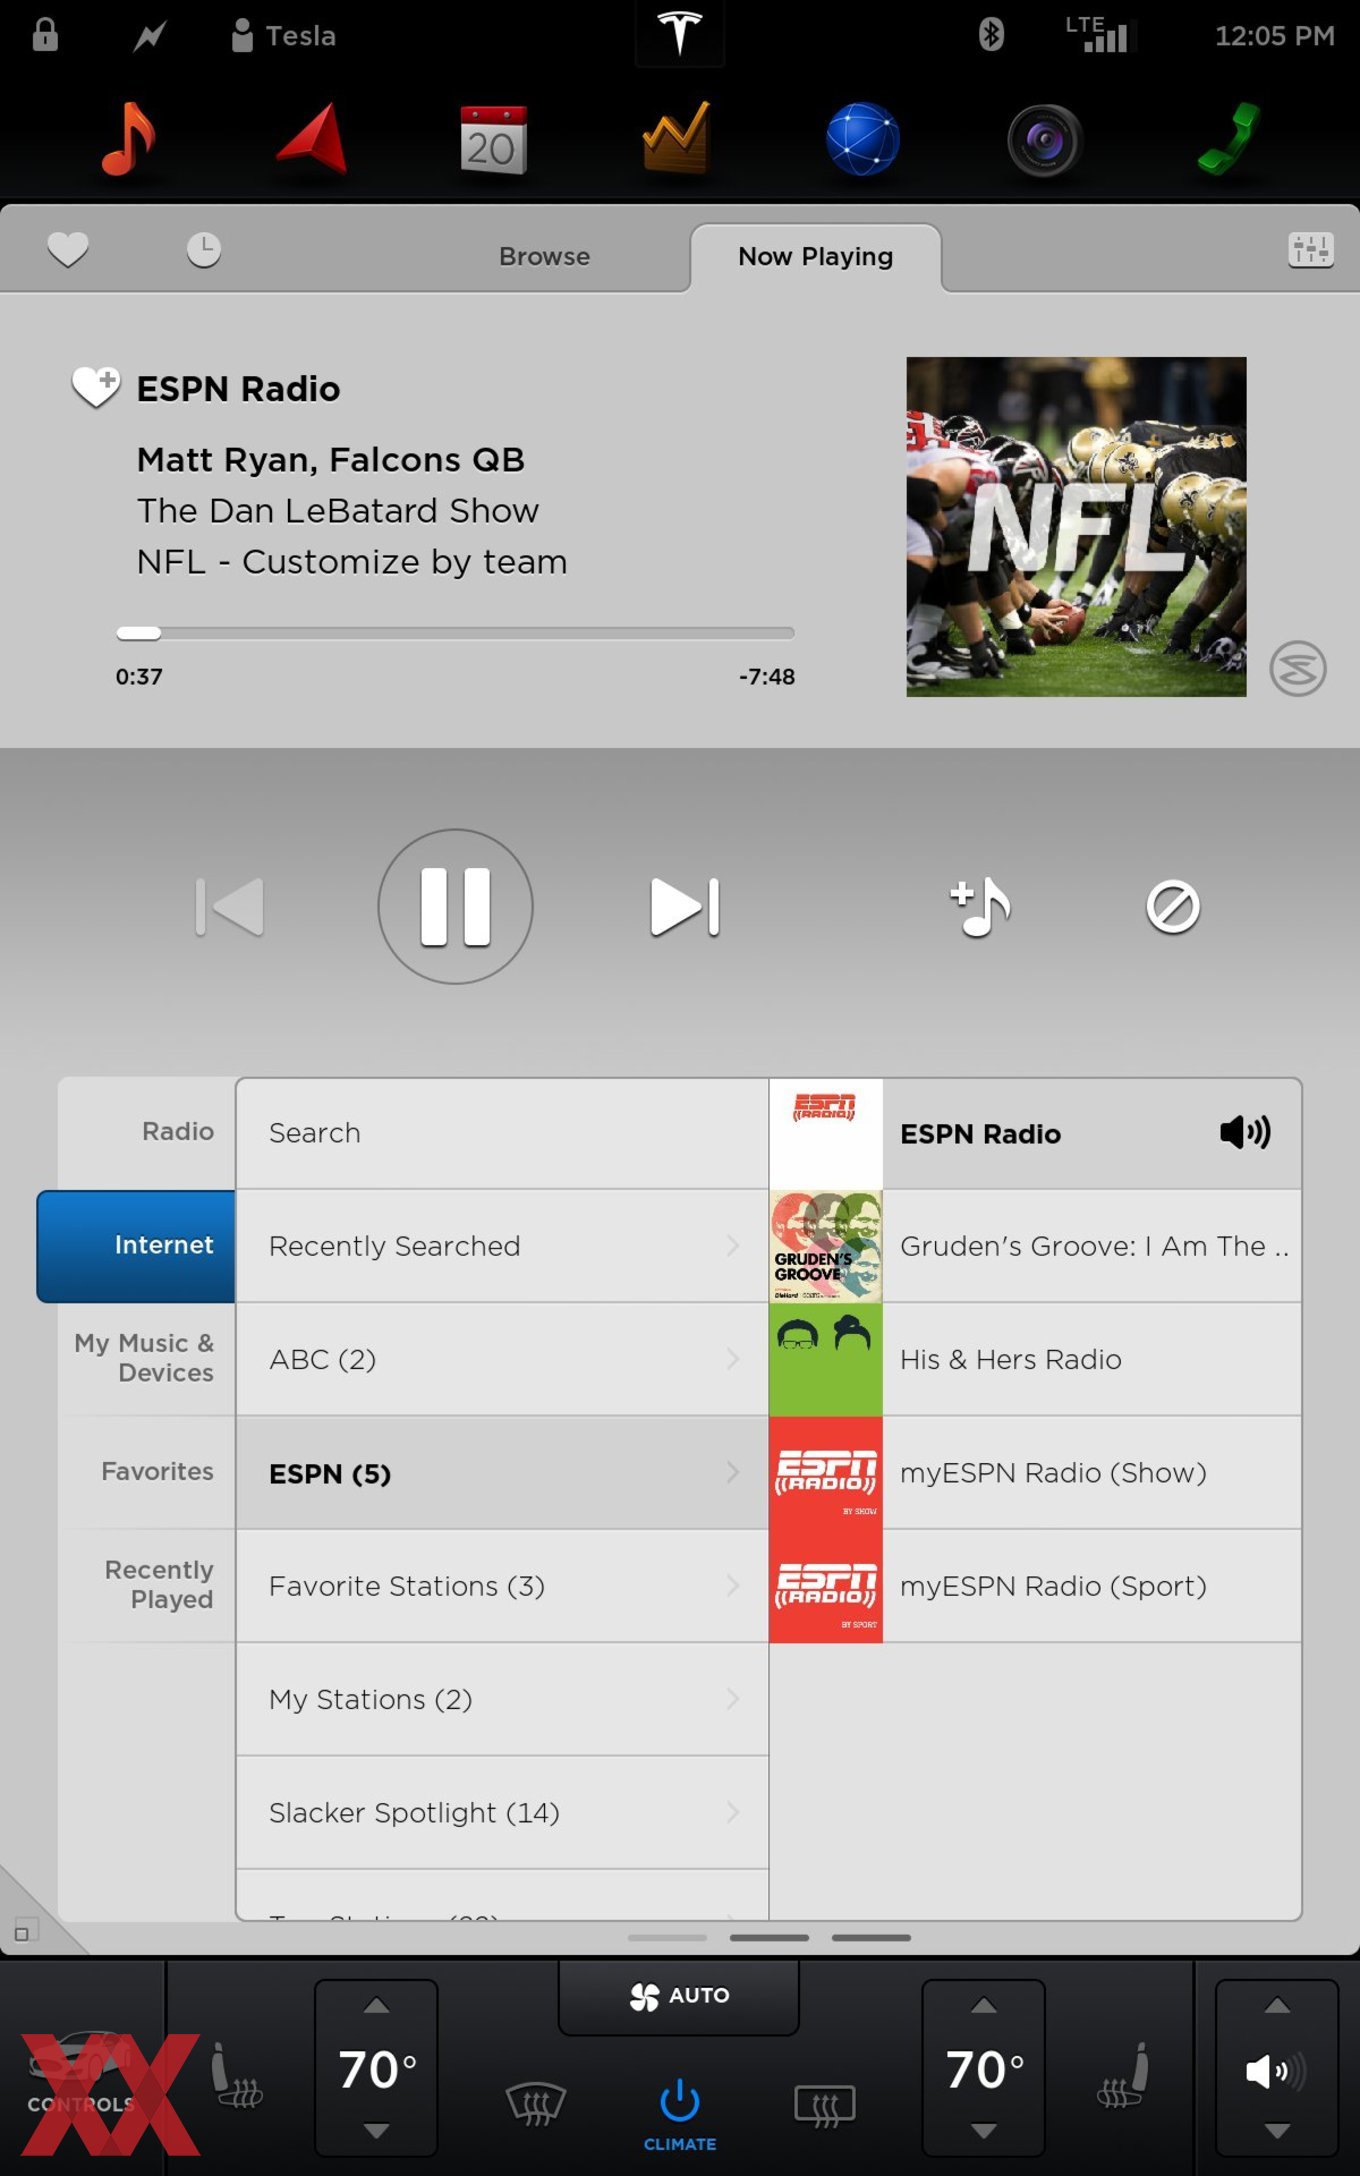The width and height of the screenshot is (1360, 2176).
Task: Toggle Climate power button
Action: [680, 2114]
